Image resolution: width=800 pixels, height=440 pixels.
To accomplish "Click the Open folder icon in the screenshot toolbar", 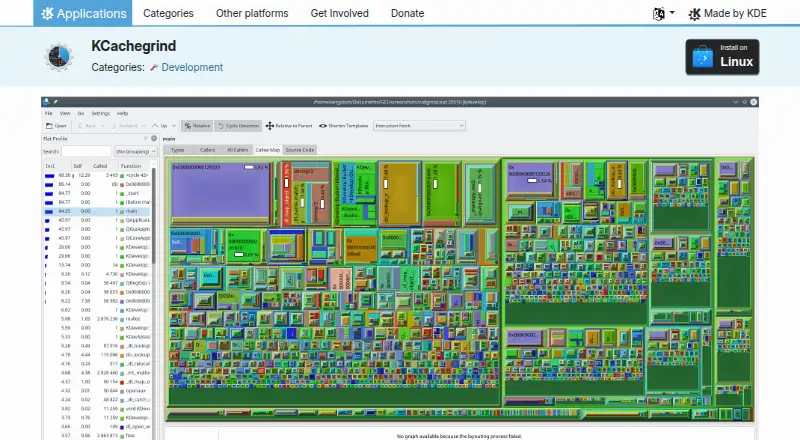I will [49, 126].
